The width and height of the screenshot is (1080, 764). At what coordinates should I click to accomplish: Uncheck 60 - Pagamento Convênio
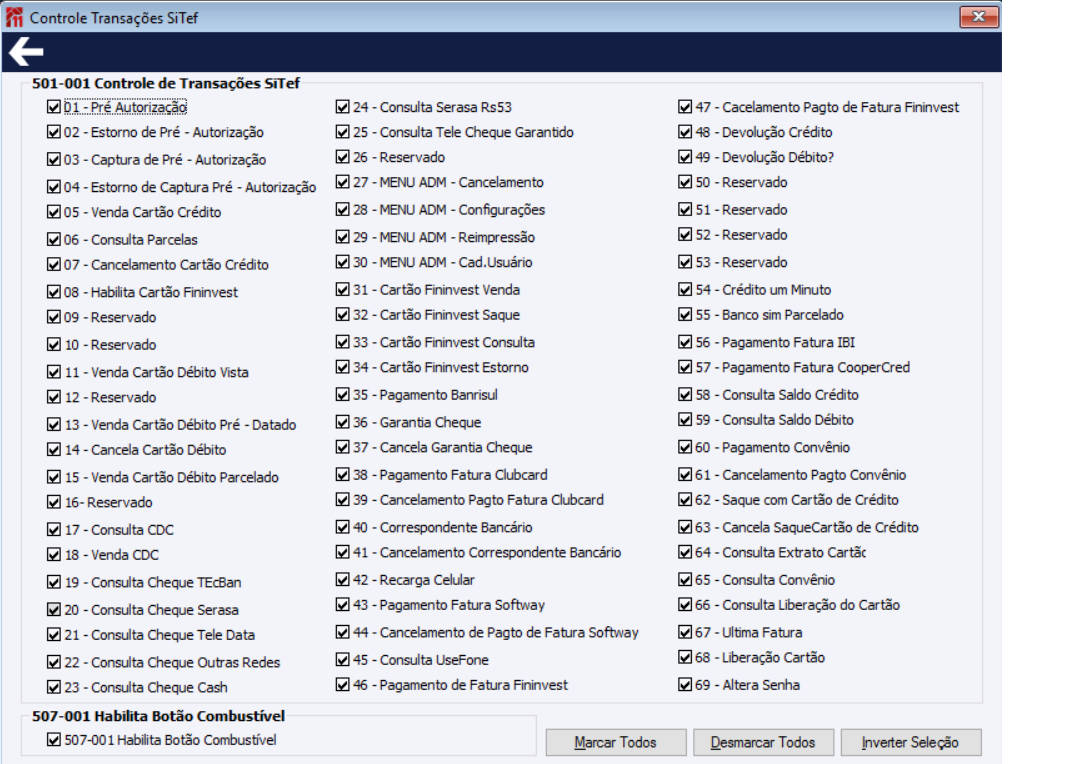[685, 447]
